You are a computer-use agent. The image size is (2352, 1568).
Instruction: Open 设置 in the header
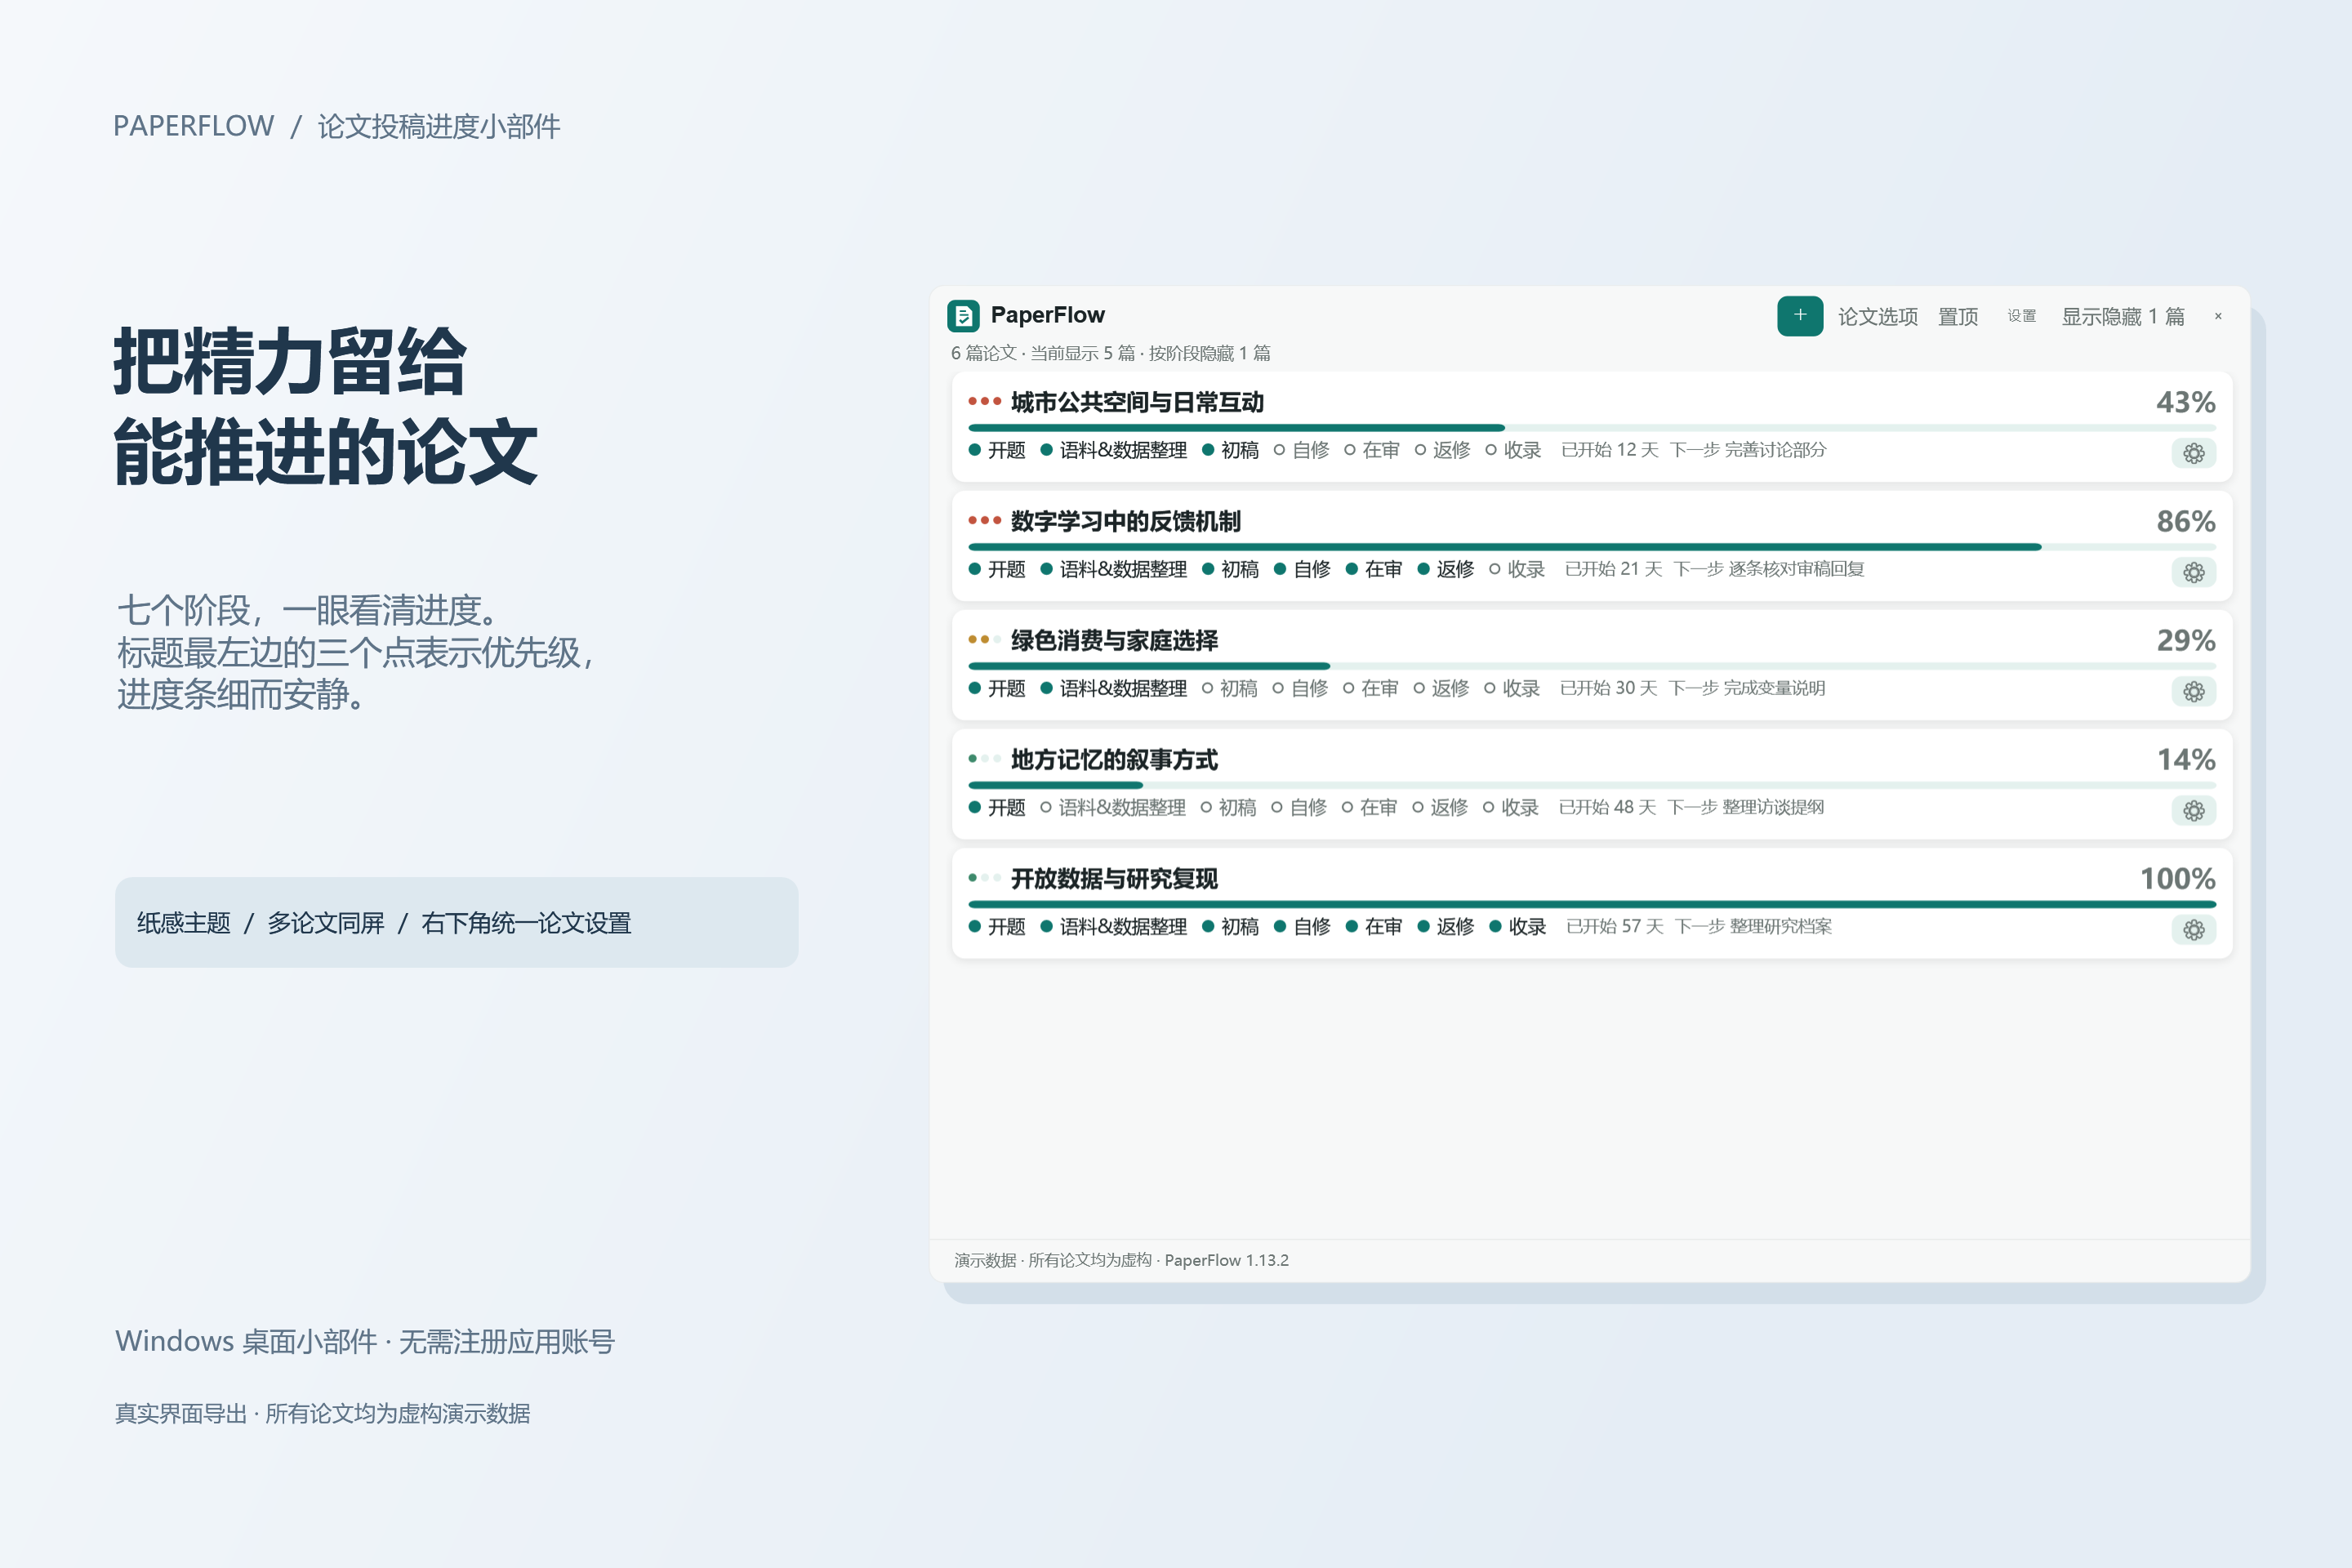[x=2021, y=316]
